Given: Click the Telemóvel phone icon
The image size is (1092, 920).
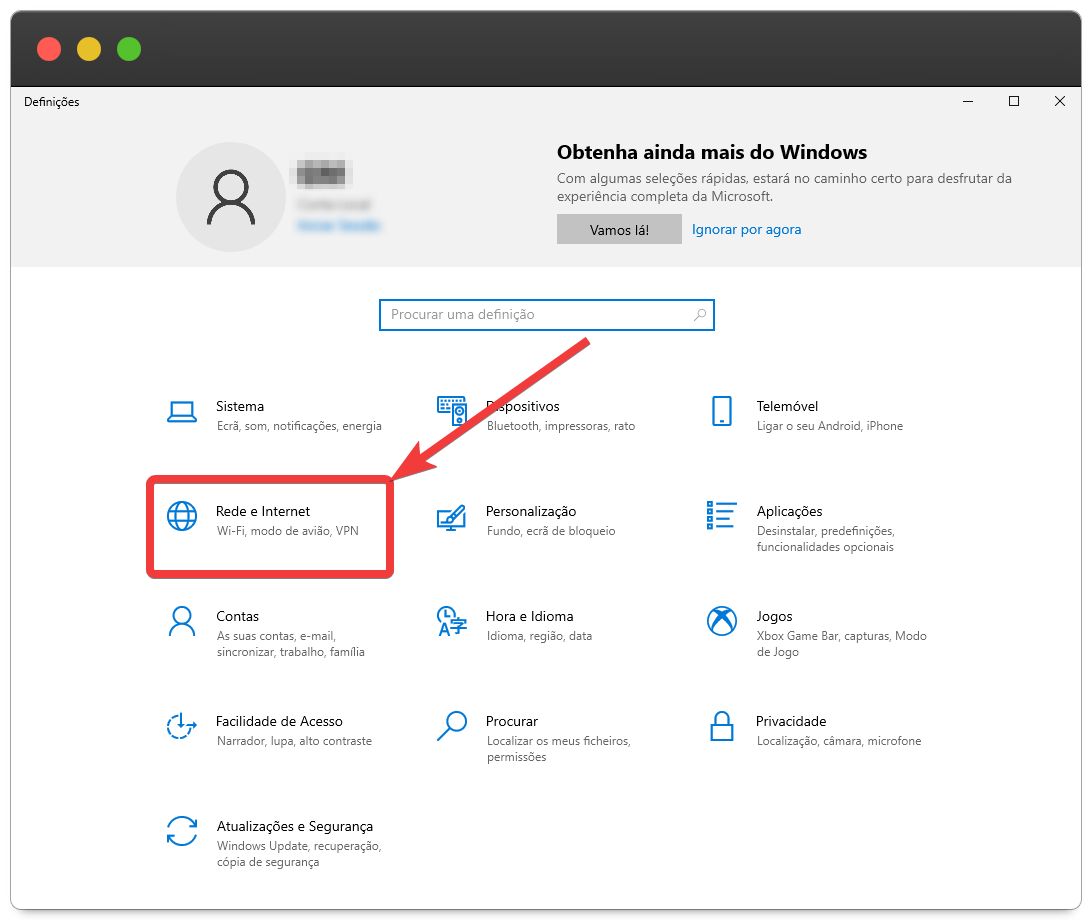Looking at the screenshot, I should coord(721,411).
